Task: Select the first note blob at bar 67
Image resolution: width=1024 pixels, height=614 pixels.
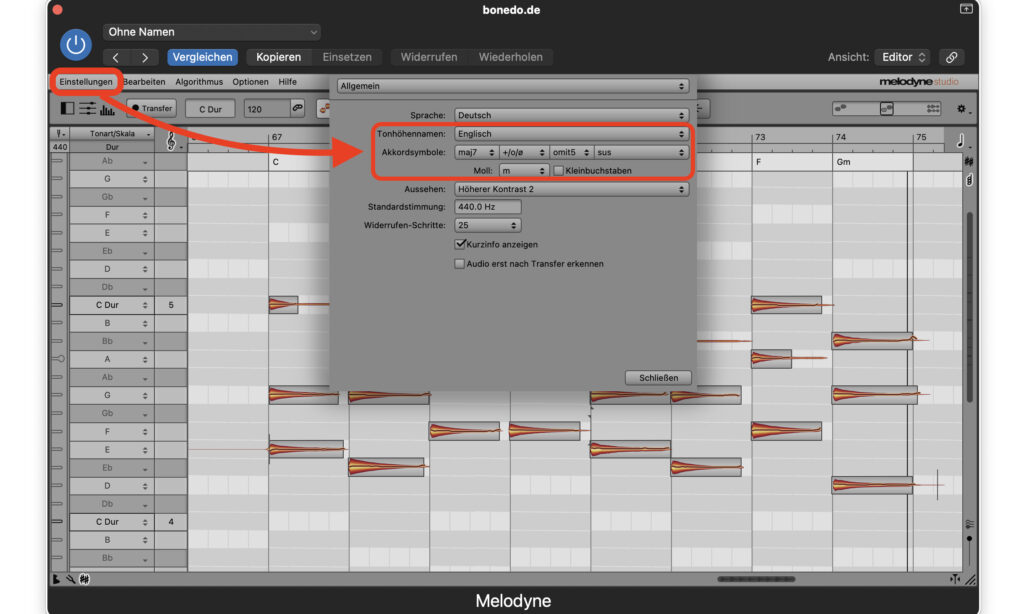Action: point(283,304)
